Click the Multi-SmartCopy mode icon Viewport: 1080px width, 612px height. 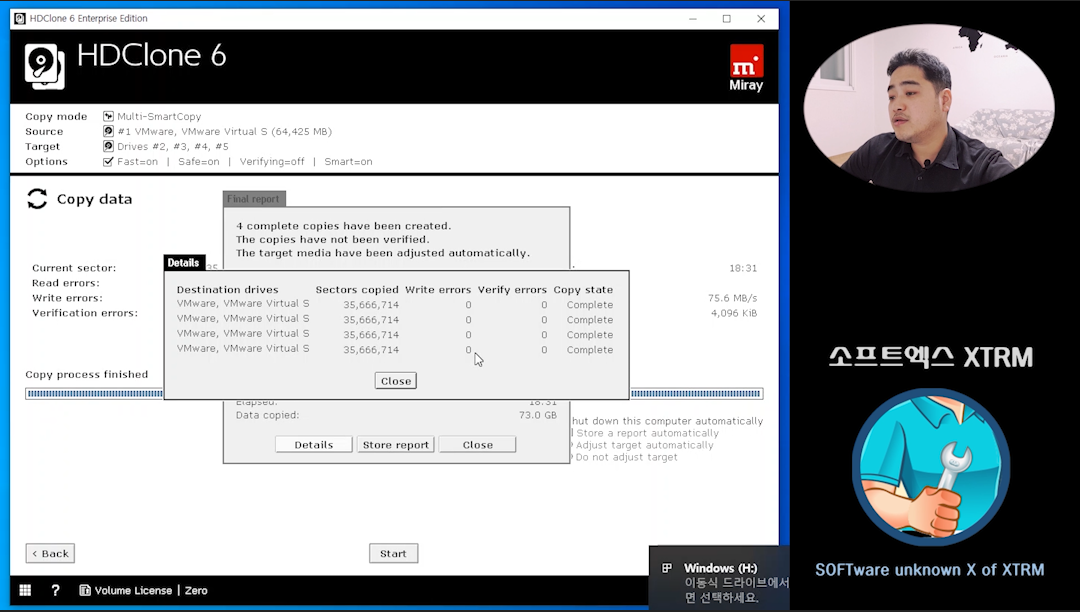point(108,116)
